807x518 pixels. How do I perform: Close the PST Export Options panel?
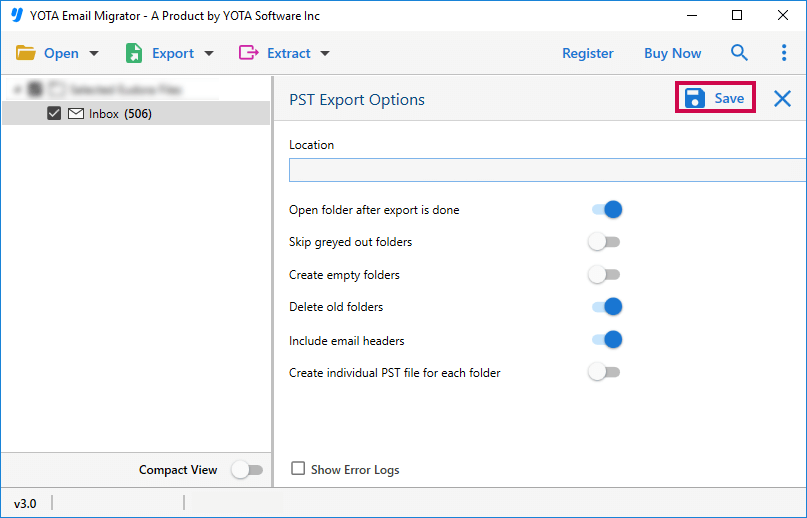[x=782, y=98]
